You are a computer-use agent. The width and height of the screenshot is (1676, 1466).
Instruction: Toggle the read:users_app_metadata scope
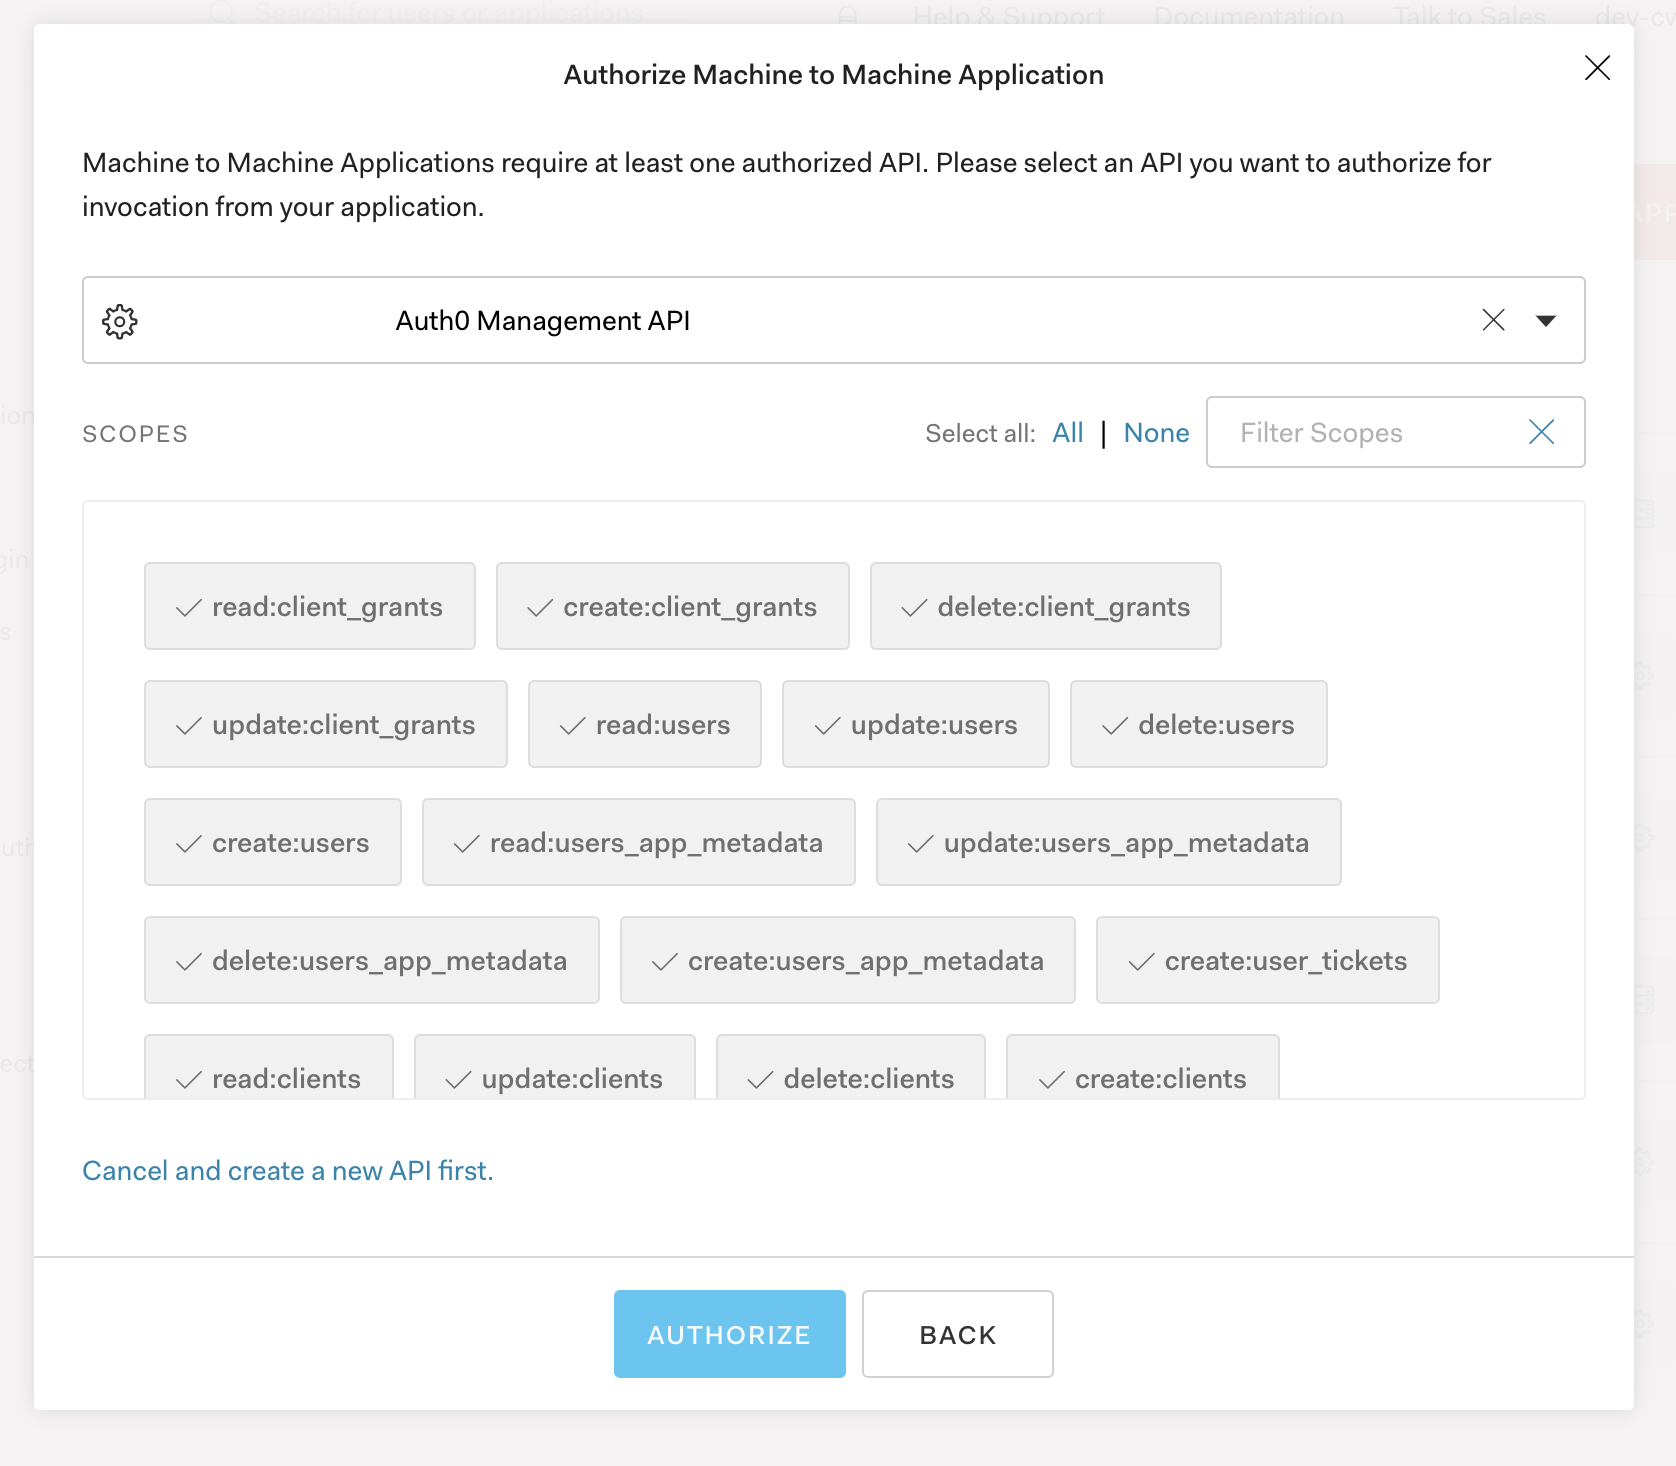point(638,842)
